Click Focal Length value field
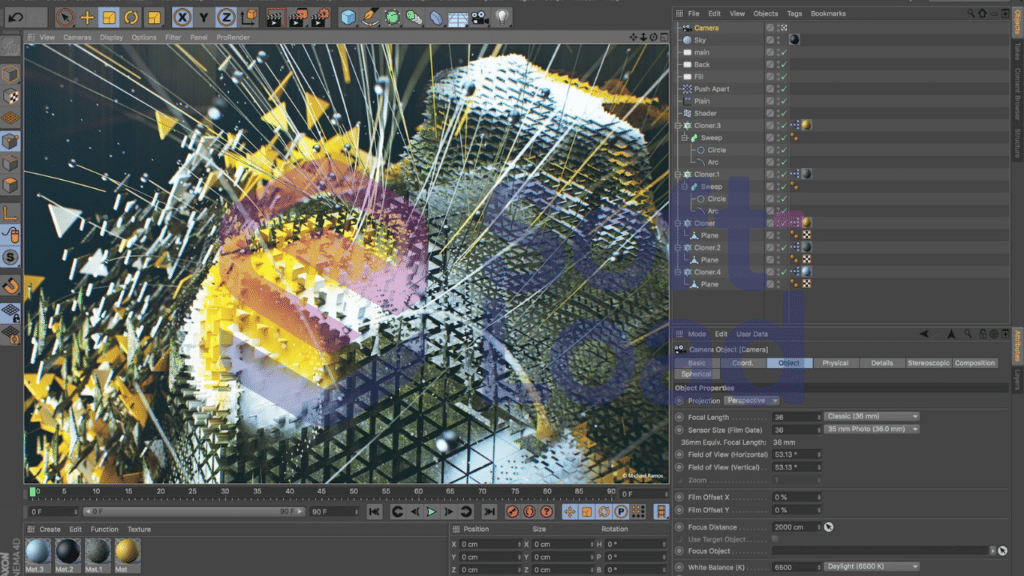Screen dimensions: 1024x576 tap(795, 417)
